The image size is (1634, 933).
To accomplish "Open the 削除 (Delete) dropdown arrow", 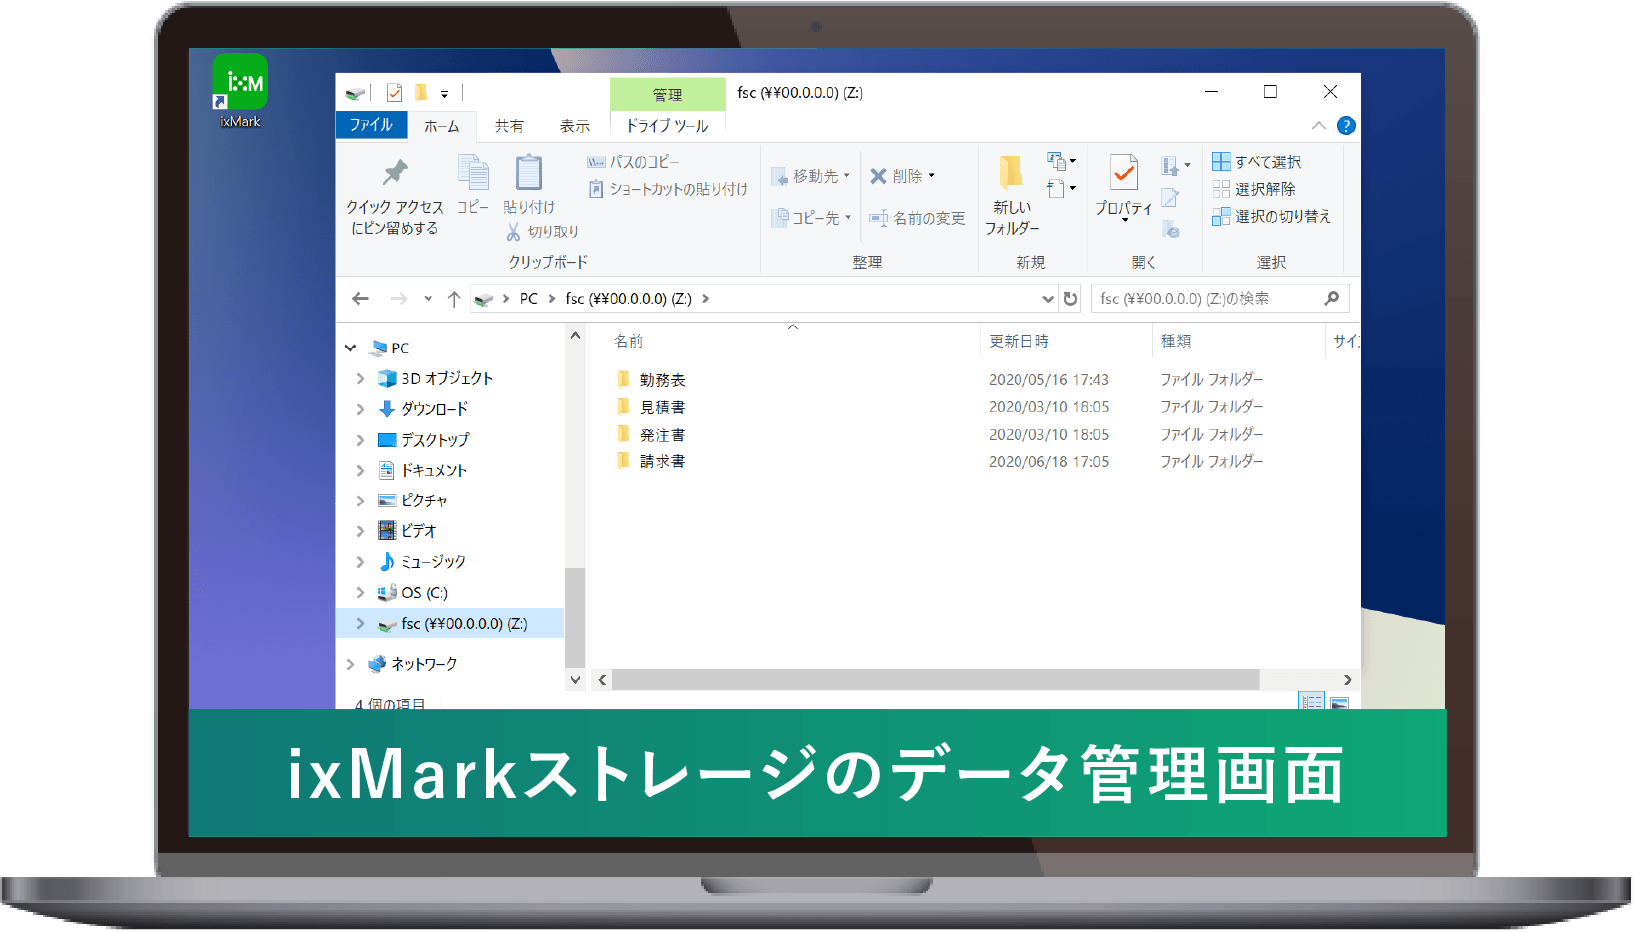I will click(x=933, y=175).
